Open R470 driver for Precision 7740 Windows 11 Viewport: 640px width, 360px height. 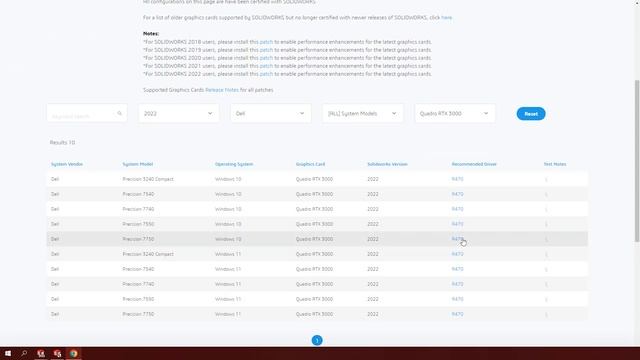point(457,284)
